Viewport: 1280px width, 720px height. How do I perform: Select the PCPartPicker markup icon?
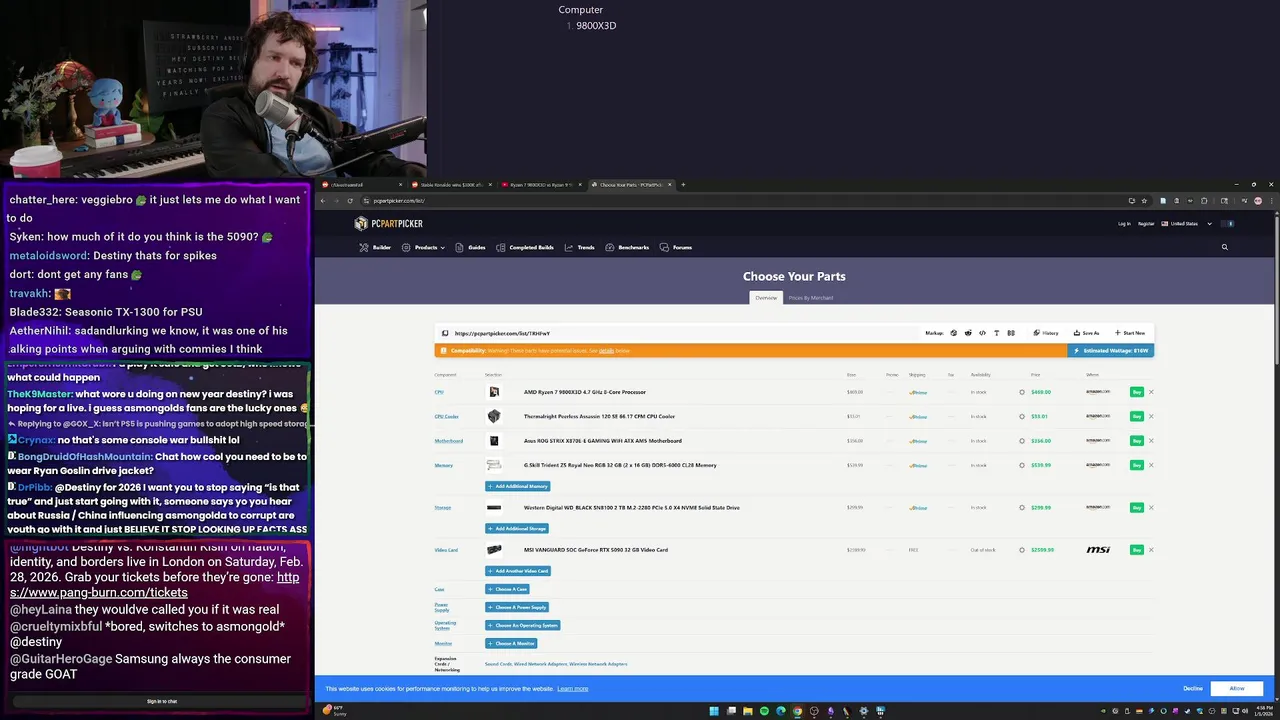click(x=953, y=333)
